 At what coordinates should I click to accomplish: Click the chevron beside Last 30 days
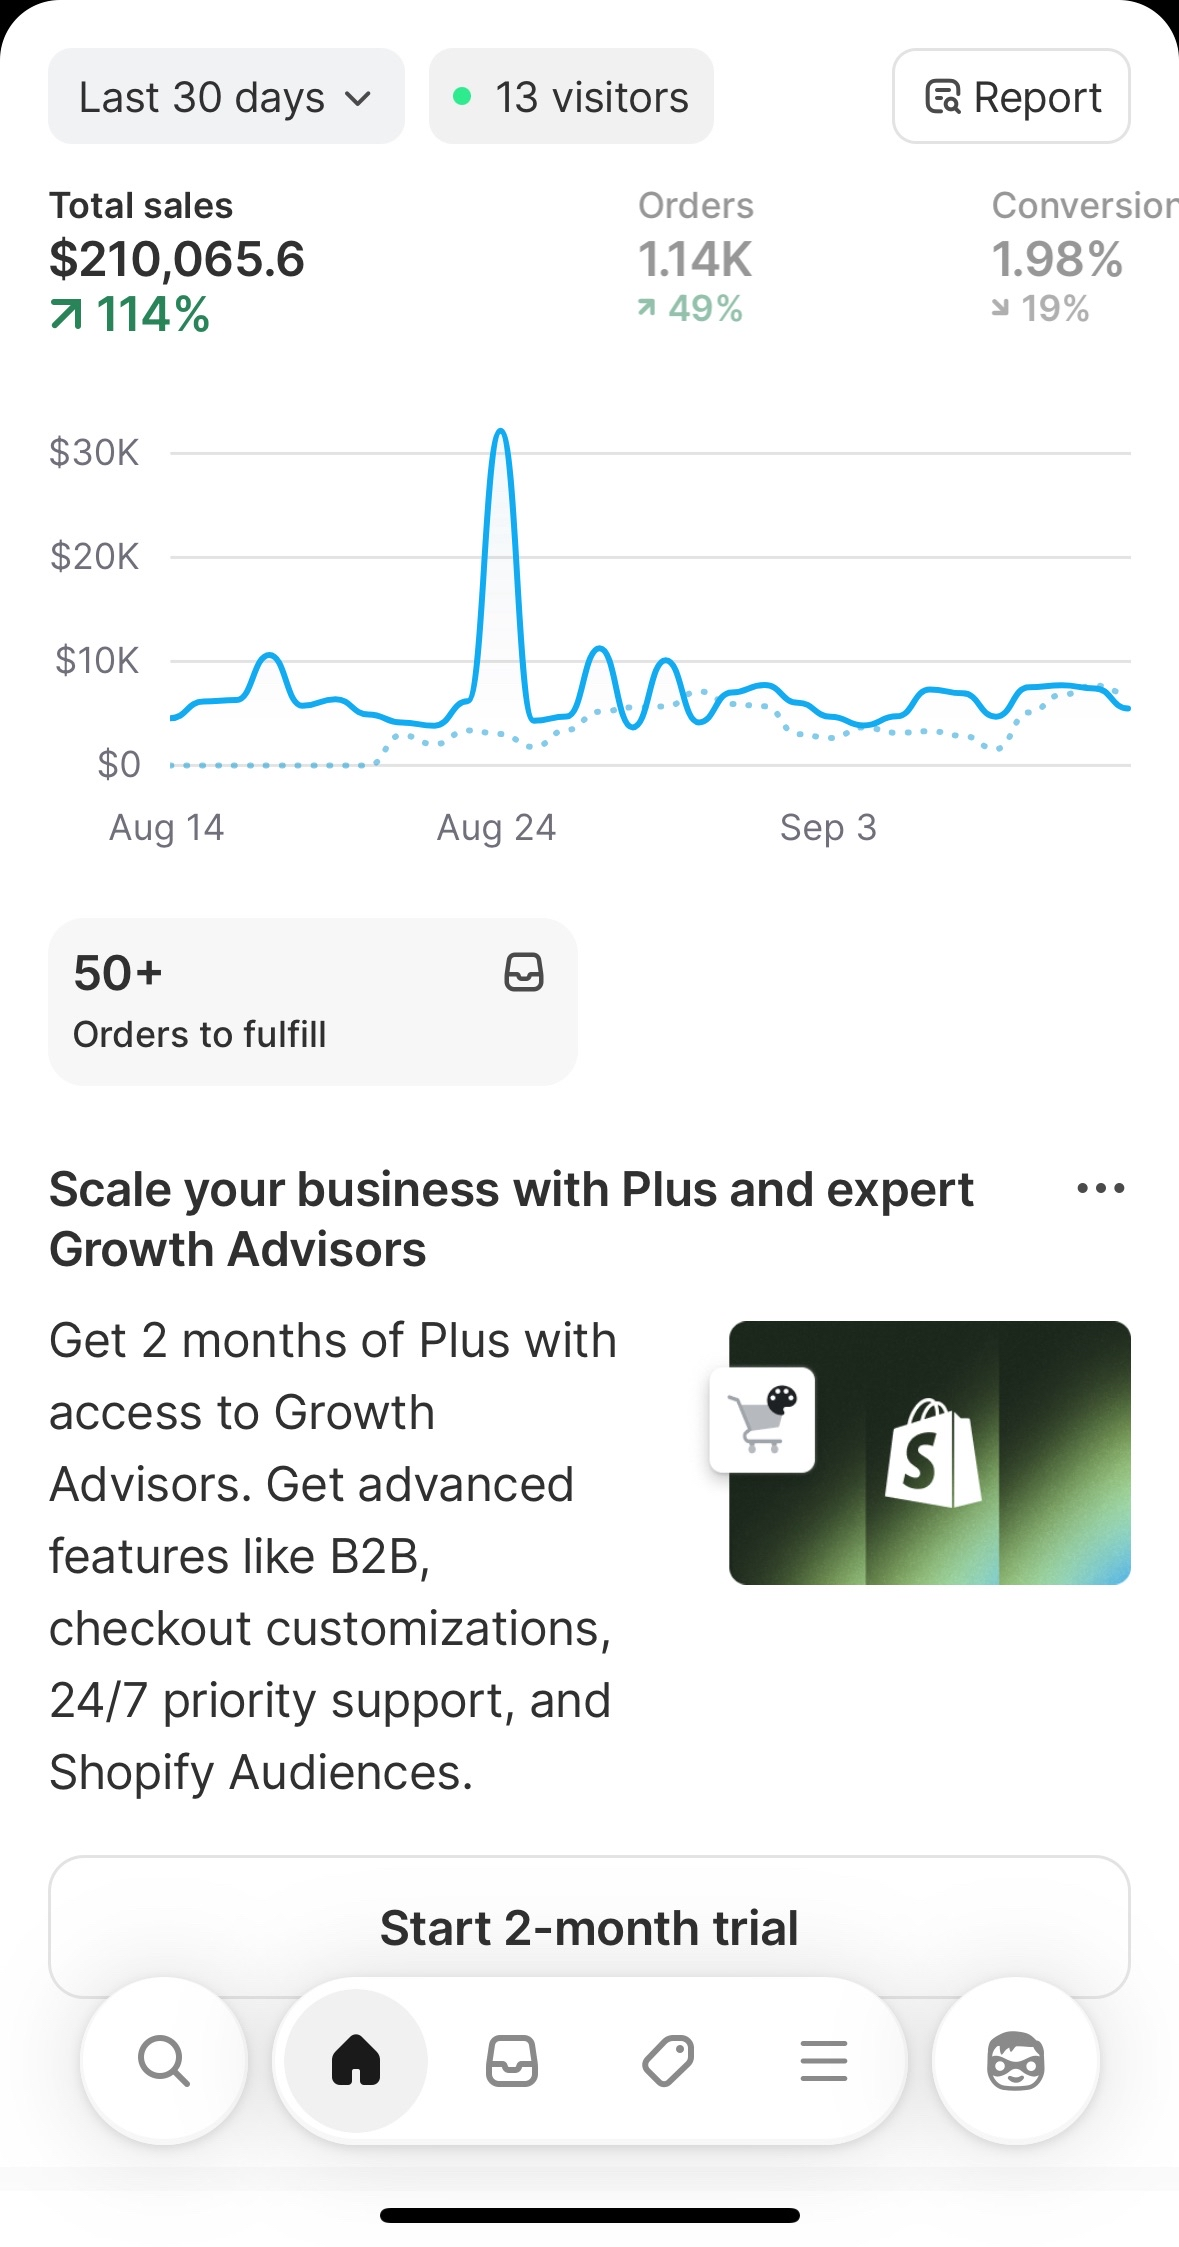(358, 98)
